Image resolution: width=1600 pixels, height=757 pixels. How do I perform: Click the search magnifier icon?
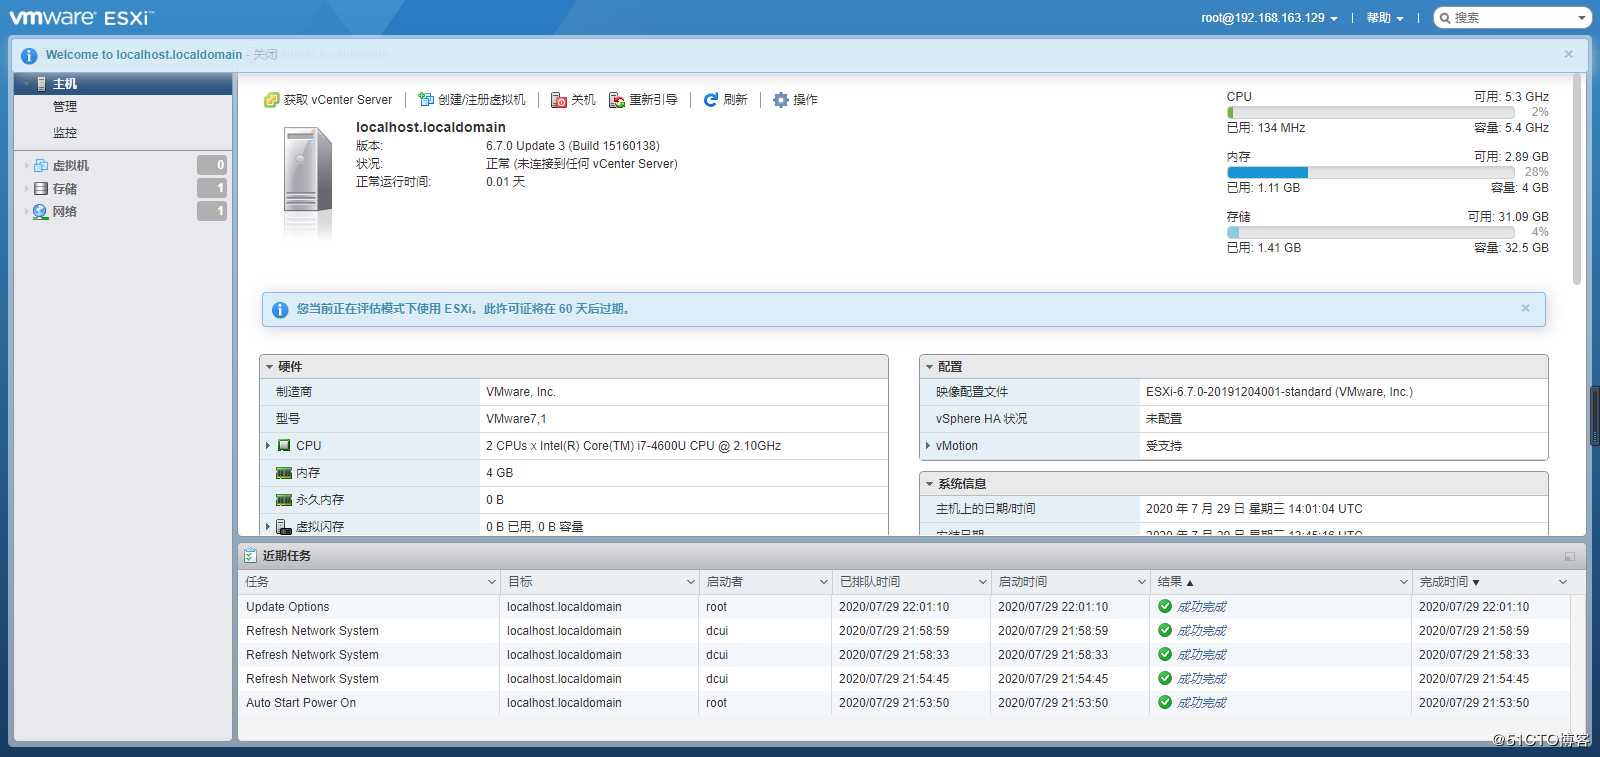point(1445,18)
